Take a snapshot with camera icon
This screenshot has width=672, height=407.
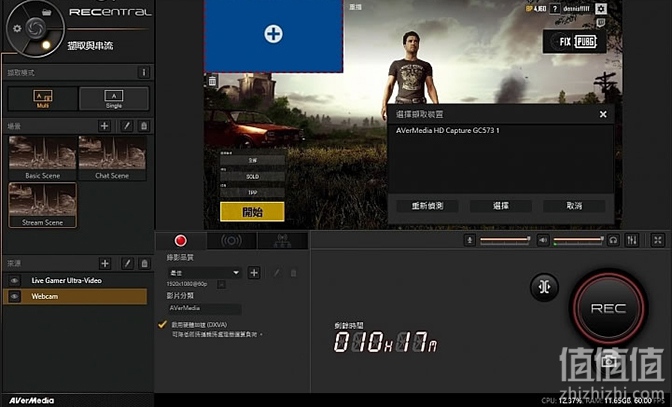609,361
